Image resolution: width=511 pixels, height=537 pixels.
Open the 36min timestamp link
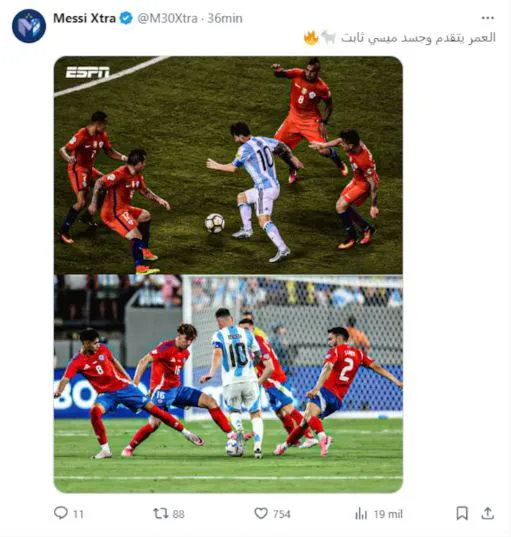click(x=225, y=18)
